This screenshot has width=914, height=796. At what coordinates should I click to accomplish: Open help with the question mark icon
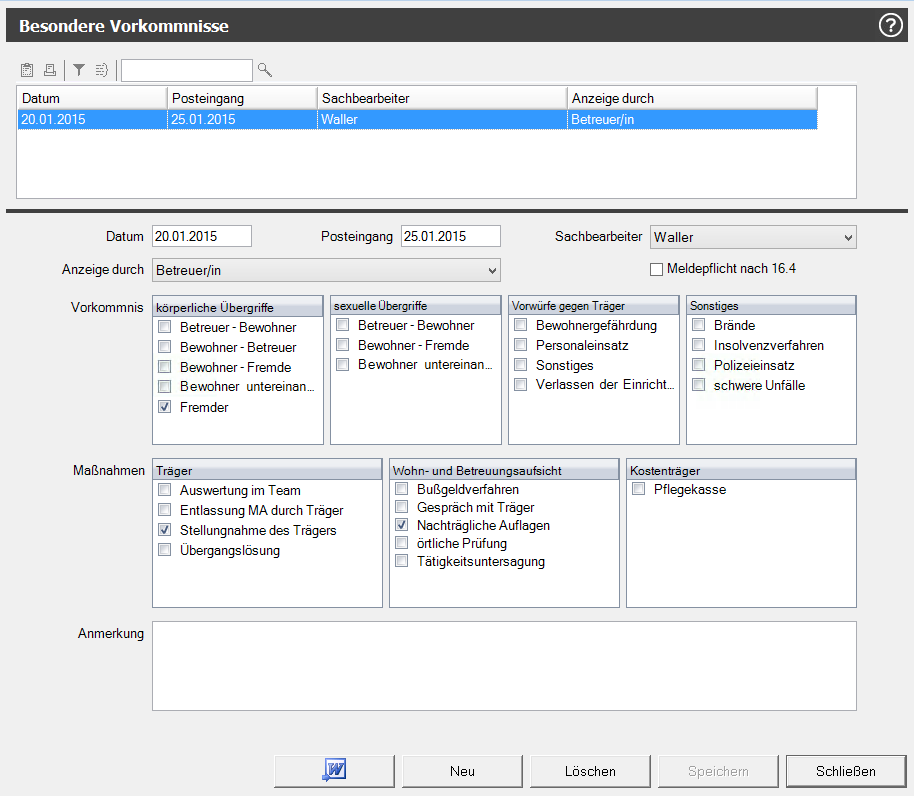coord(890,26)
